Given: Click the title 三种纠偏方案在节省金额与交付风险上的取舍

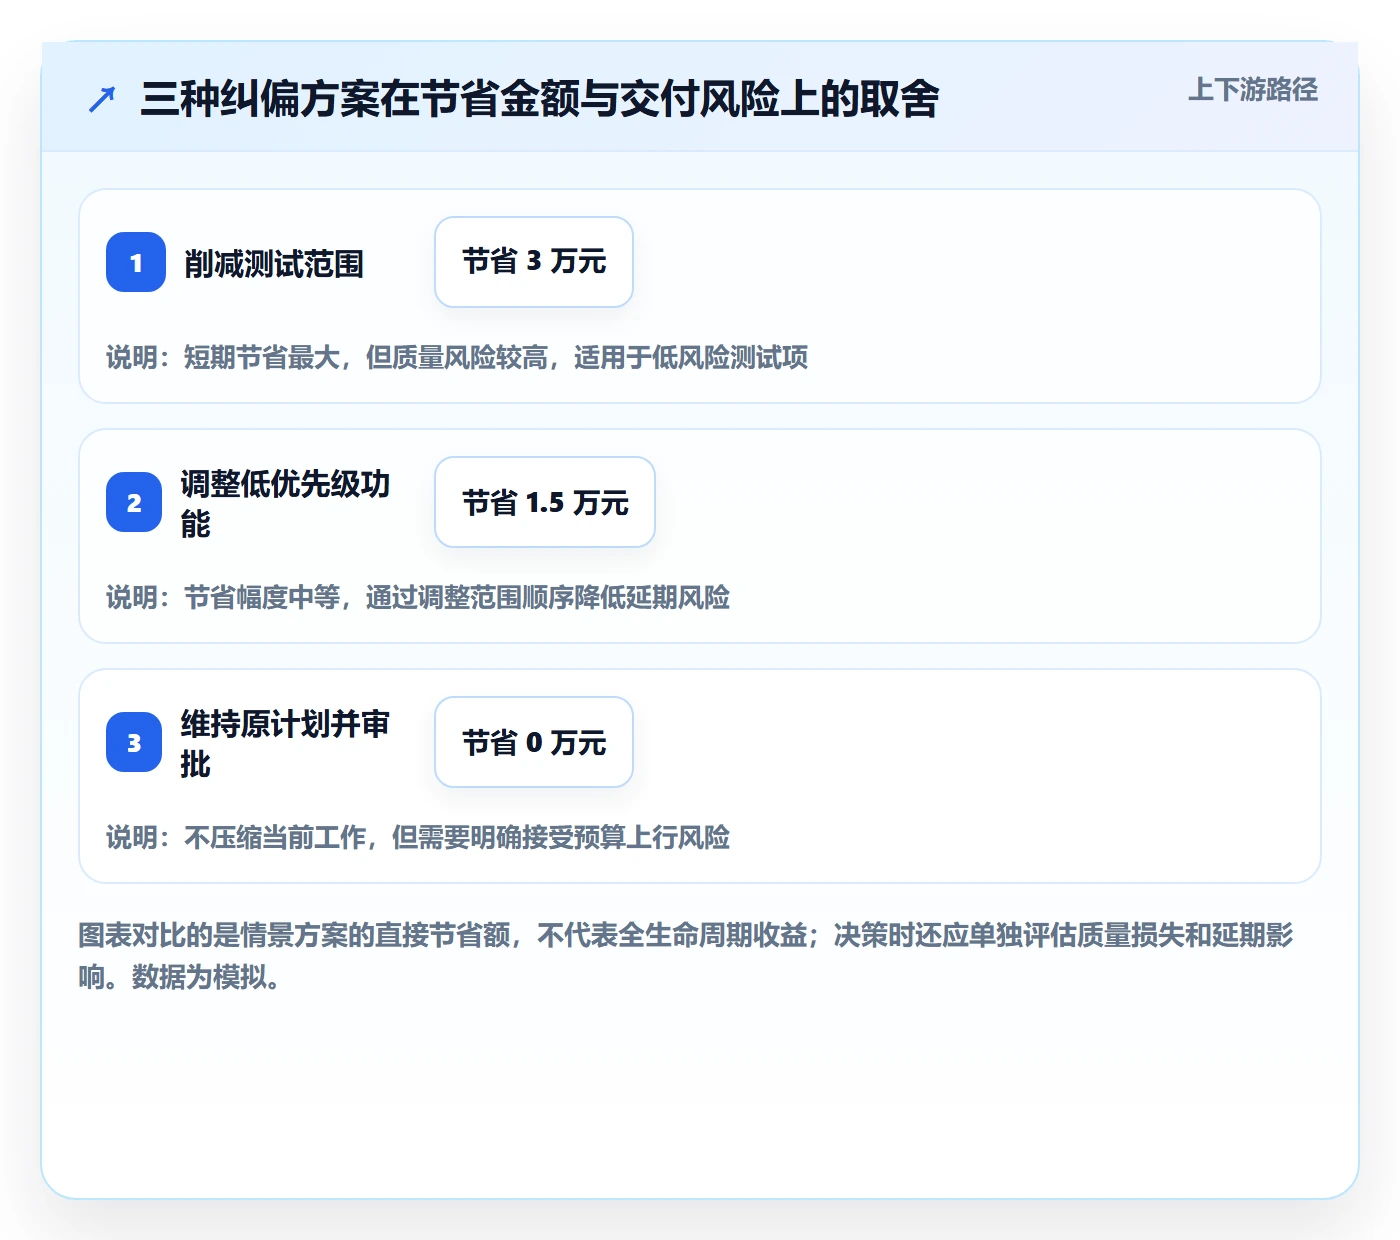Looking at the screenshot, I should point(540,99).
